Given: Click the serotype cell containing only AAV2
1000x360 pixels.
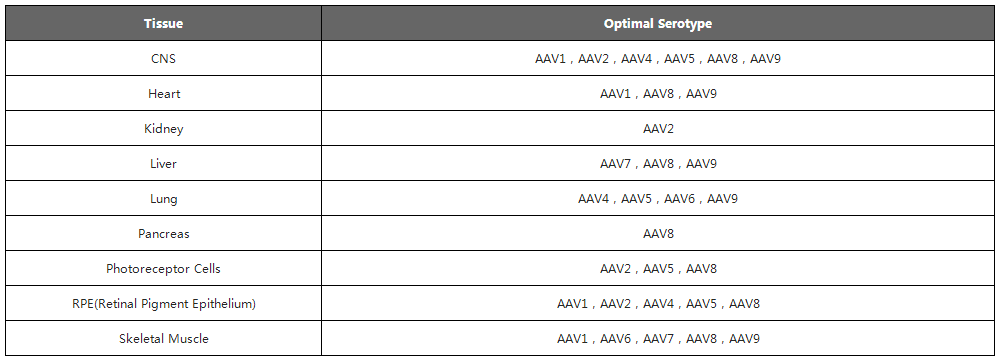Looking at the screenshot, I should coord(658,129).
